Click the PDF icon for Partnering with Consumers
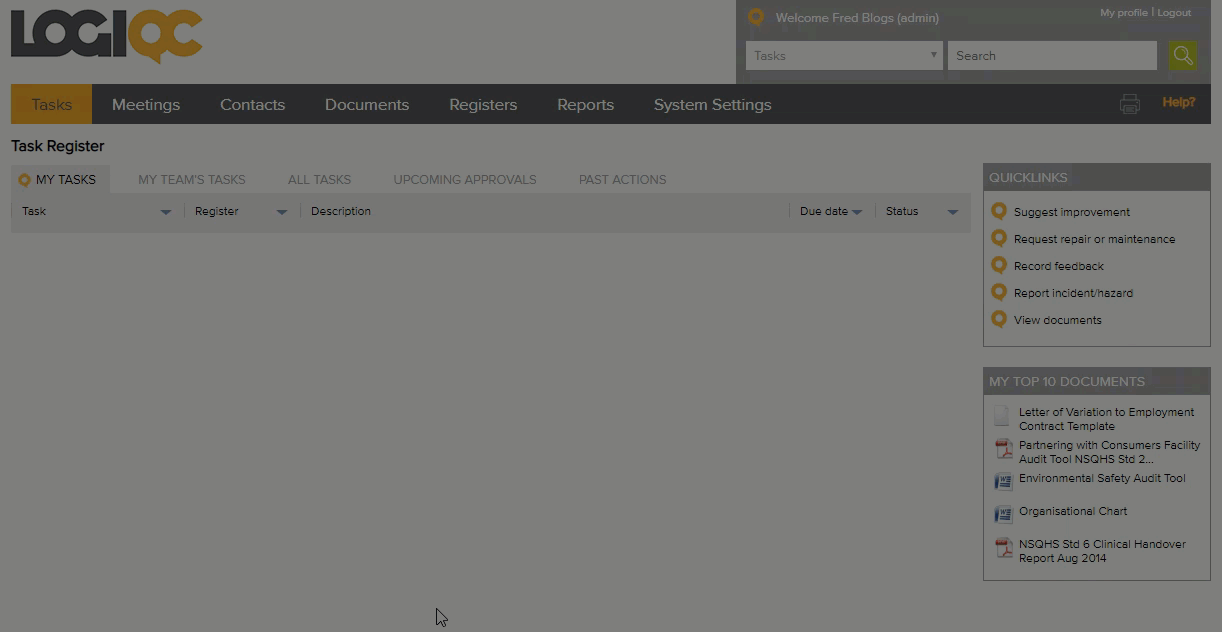Viewport: 1222px width, 632px height. [x=1003, y=450]
